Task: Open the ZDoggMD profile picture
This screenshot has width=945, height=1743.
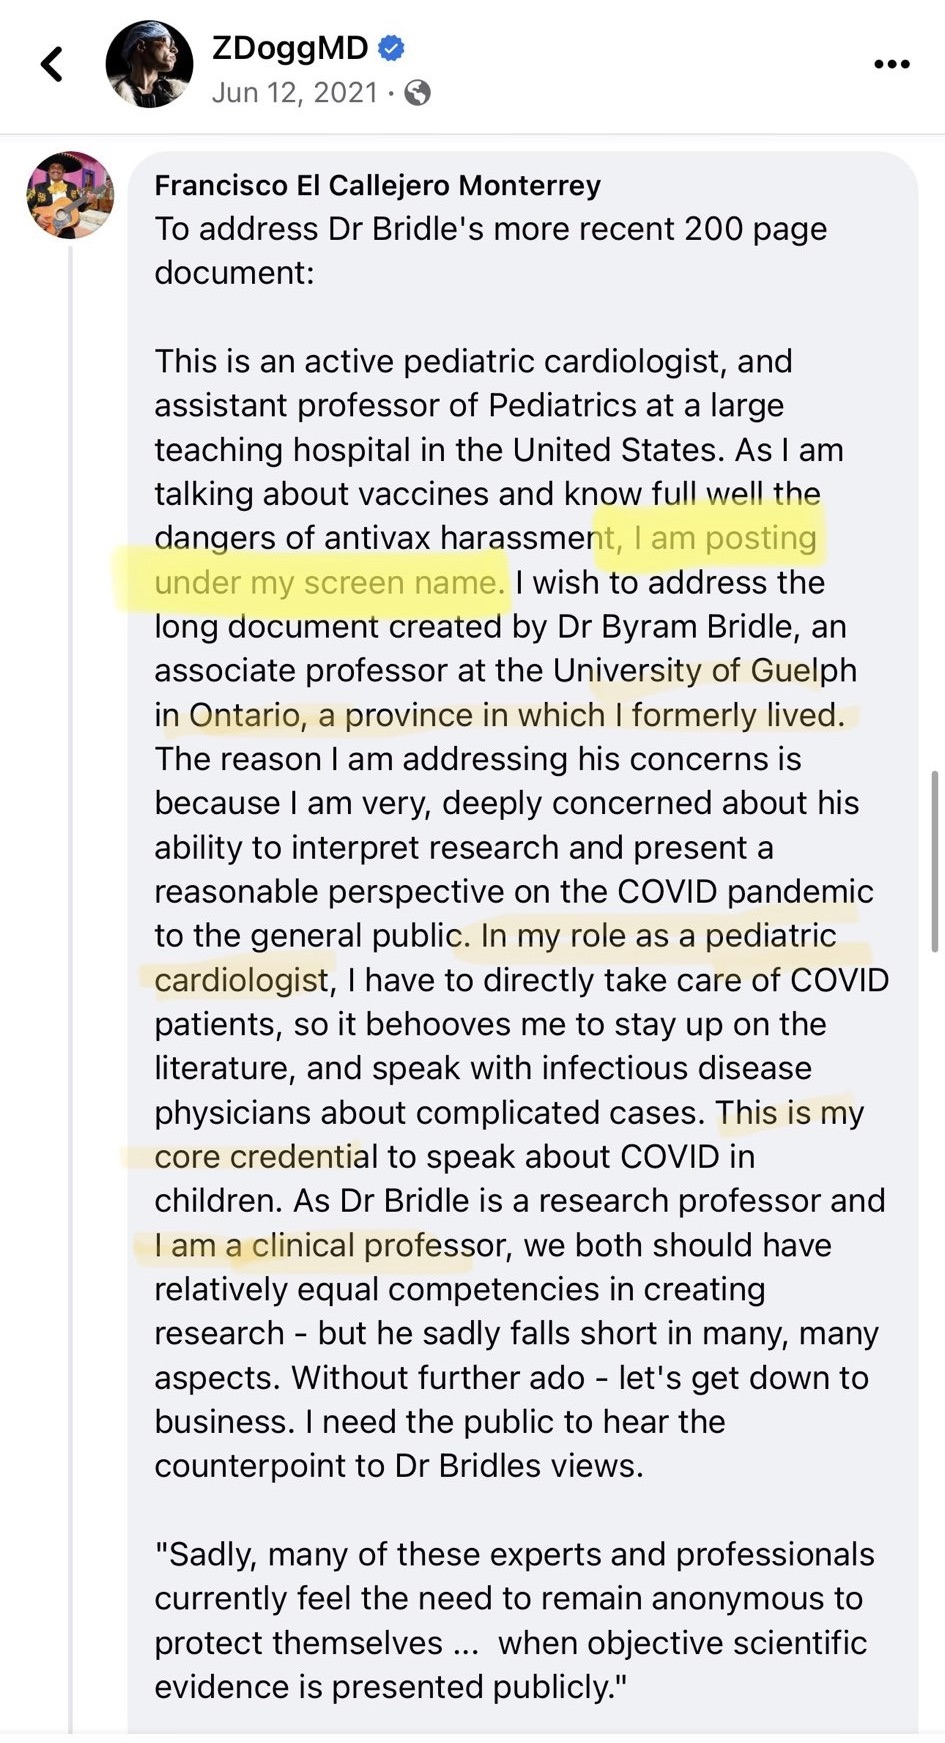Action: (x=149, y=64)
